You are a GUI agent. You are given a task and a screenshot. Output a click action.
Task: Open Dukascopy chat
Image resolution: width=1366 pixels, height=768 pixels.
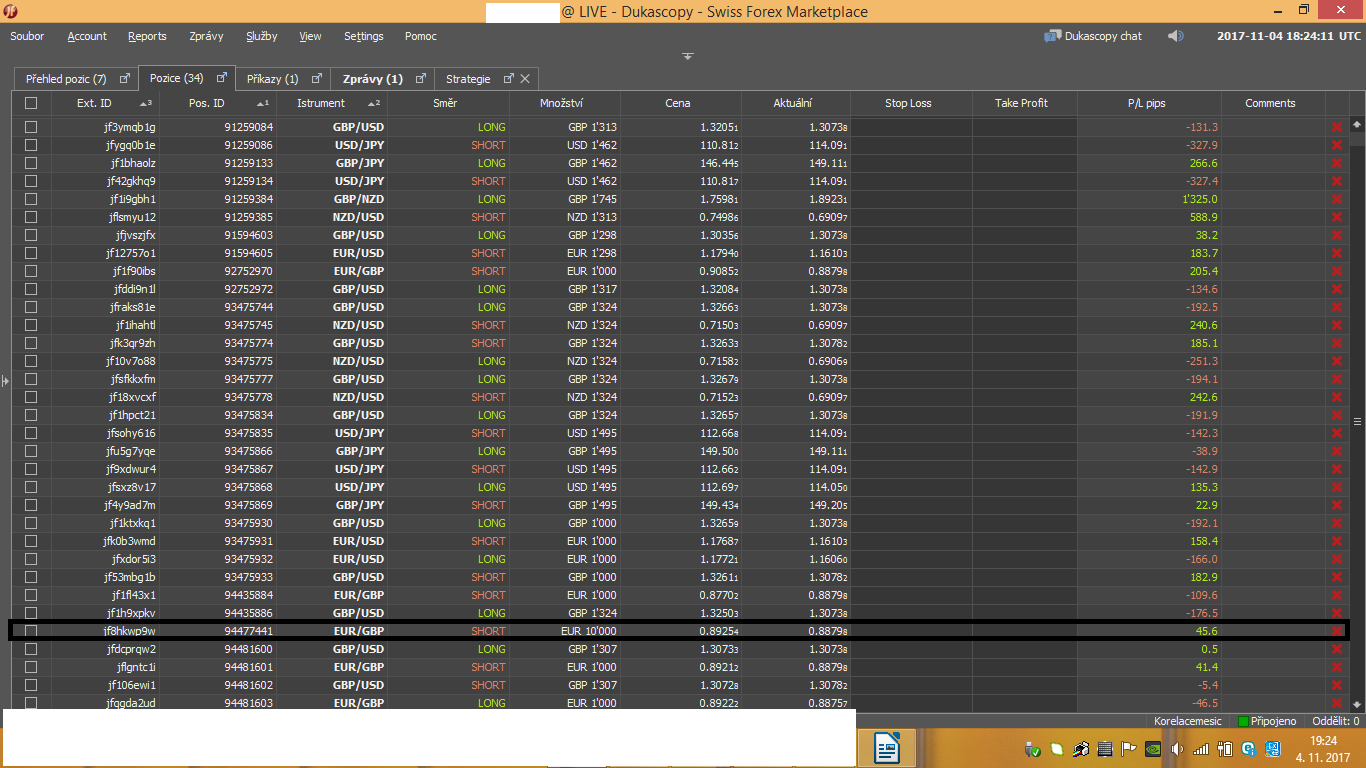(x=1093, y=36)
